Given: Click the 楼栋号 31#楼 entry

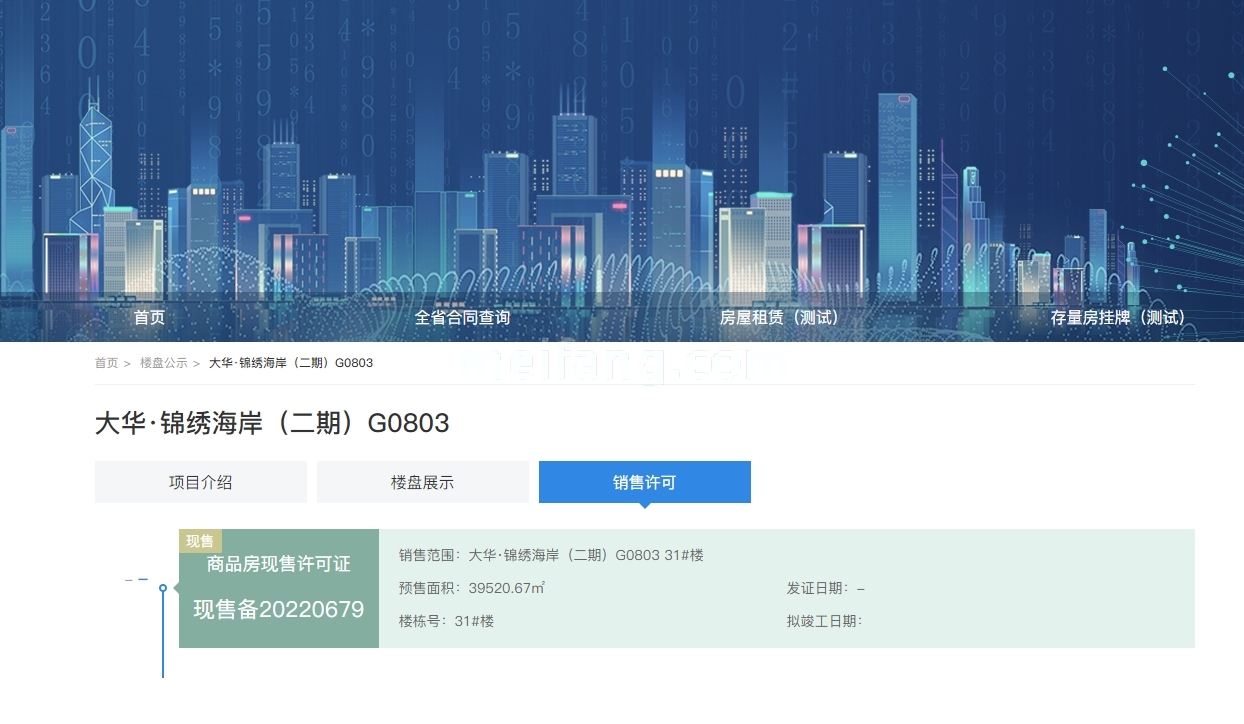Looking at the screenshot, I should [446, 621].
